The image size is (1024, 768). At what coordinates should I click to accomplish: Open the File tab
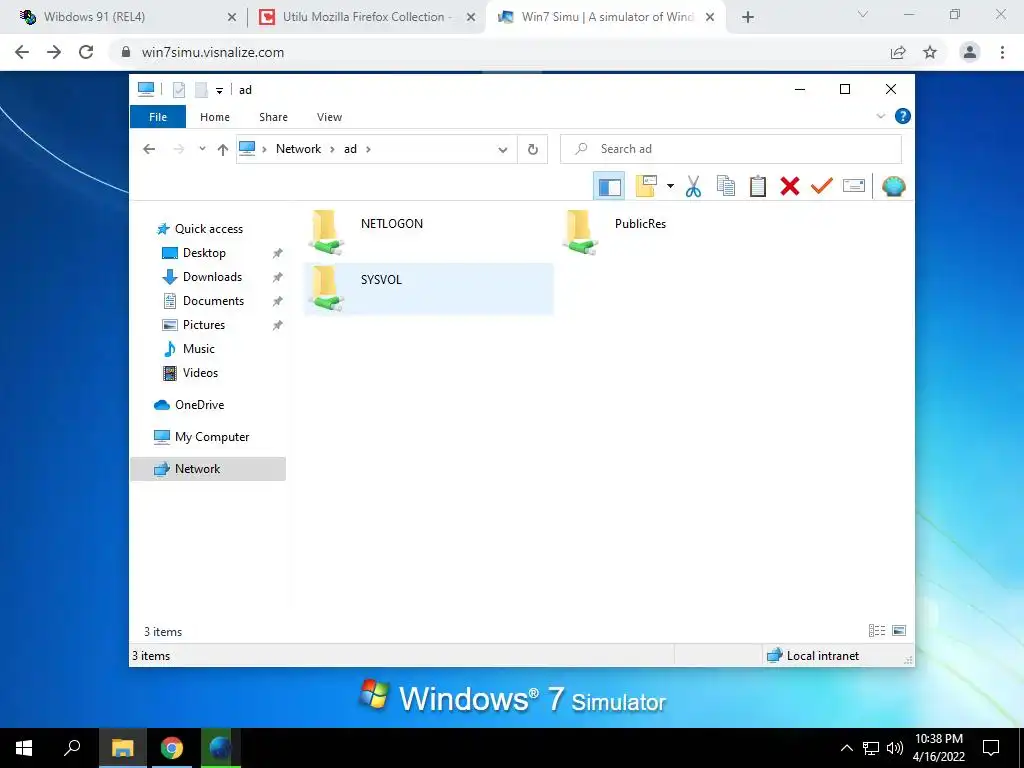tap(158, 117)
